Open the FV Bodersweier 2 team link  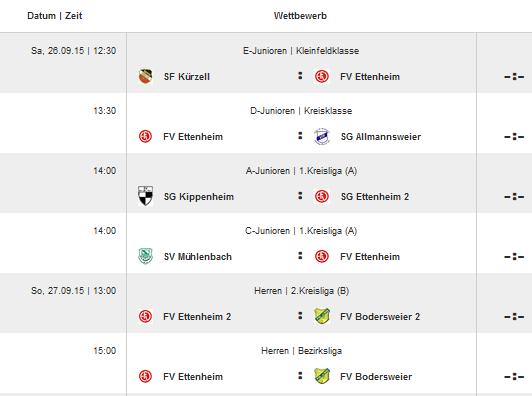pyautogui.click(x=380, y=317)
